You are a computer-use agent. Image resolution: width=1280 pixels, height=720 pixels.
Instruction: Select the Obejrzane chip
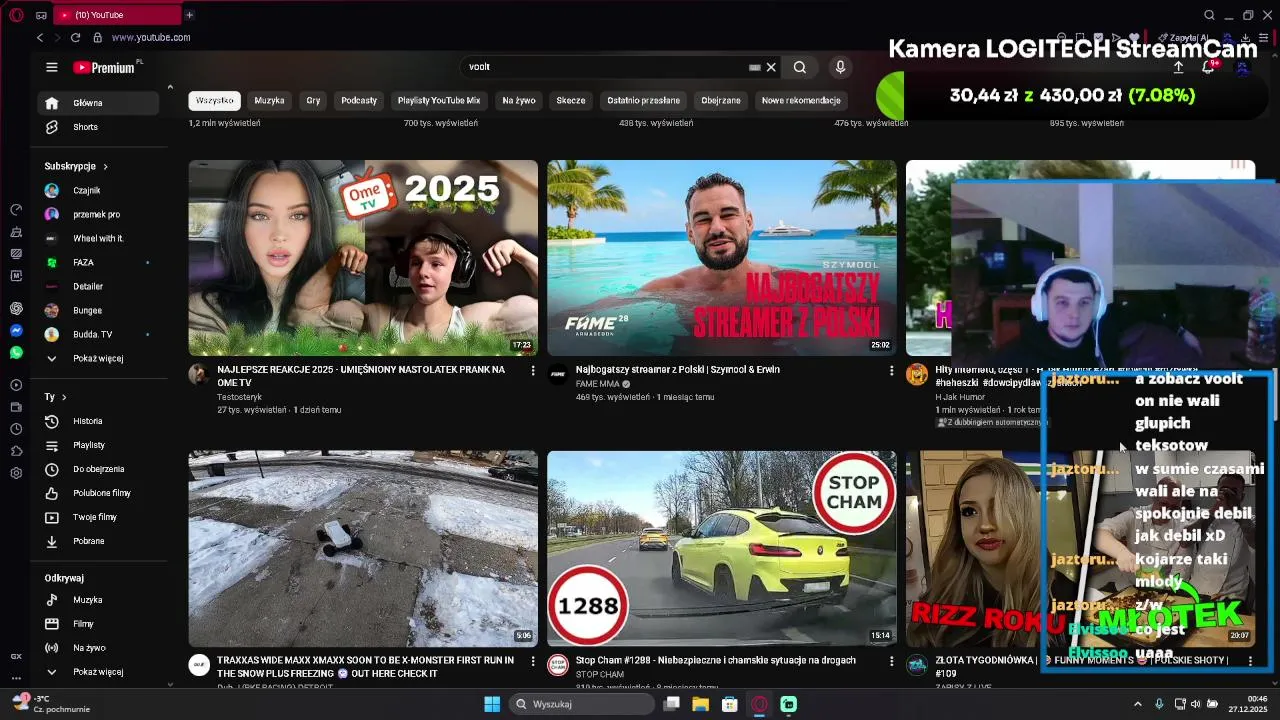click(721, 100)
